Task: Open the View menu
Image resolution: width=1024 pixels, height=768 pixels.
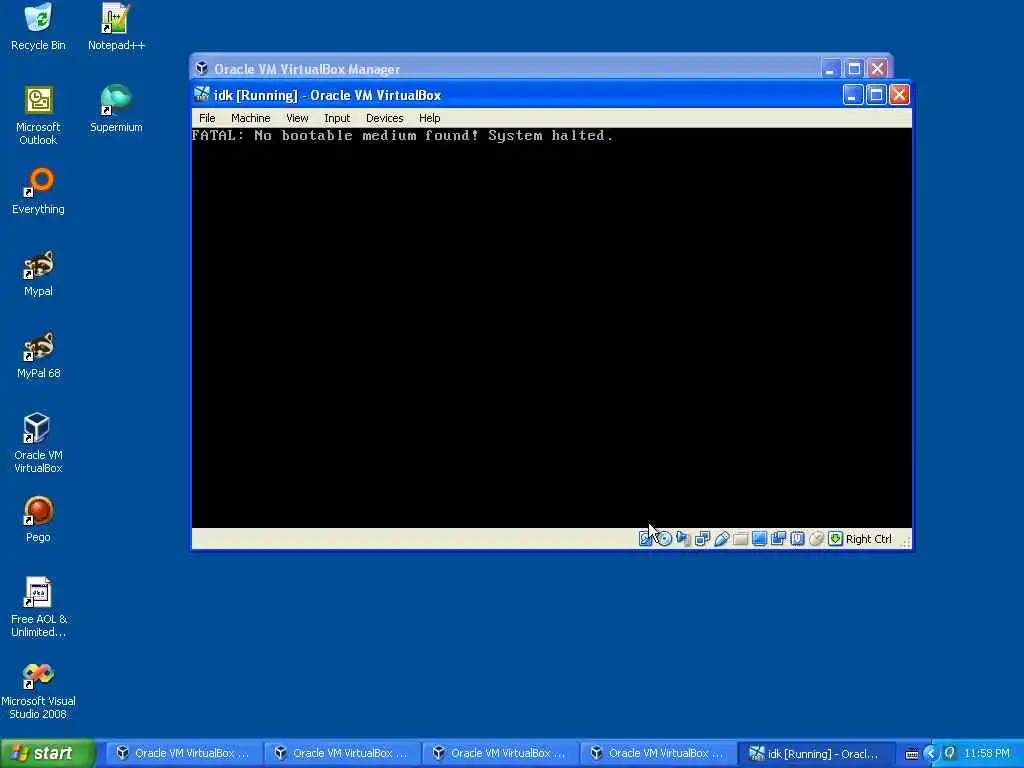Action: (297, 118)
